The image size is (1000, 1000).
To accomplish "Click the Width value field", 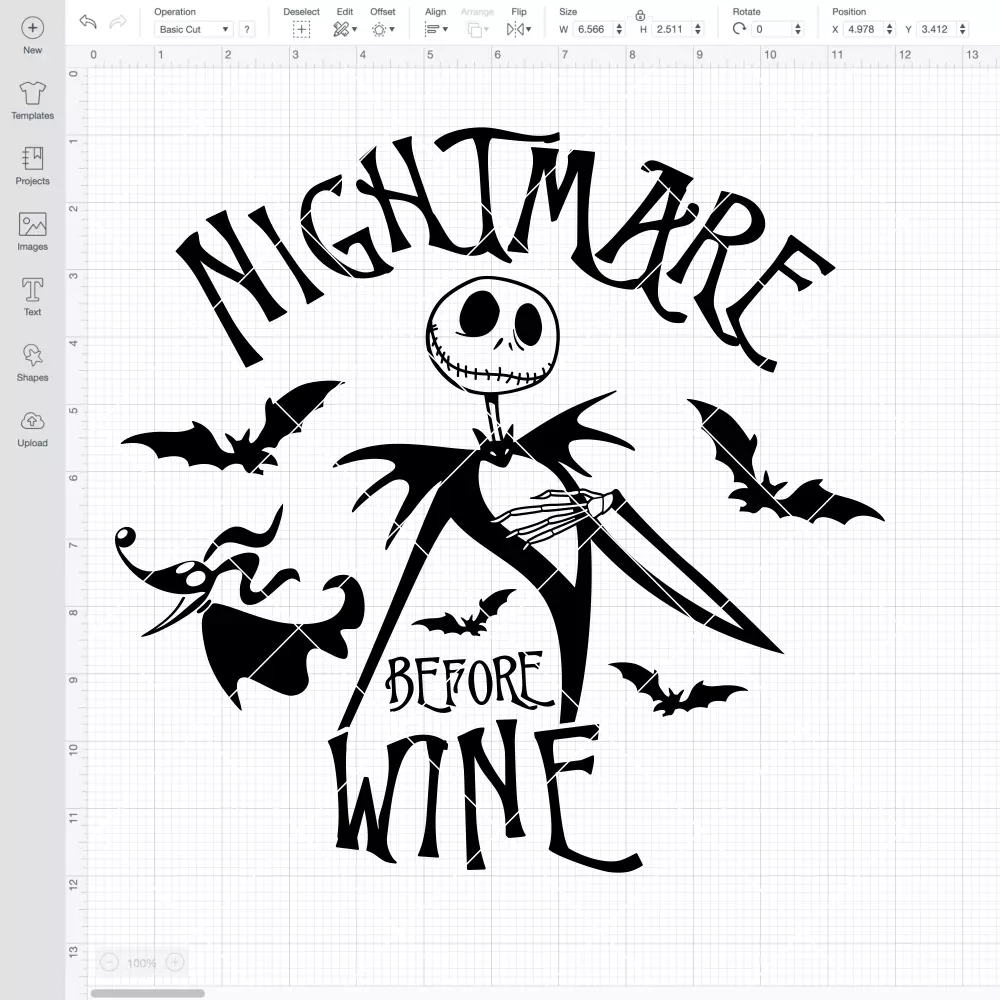I will 591,29.
